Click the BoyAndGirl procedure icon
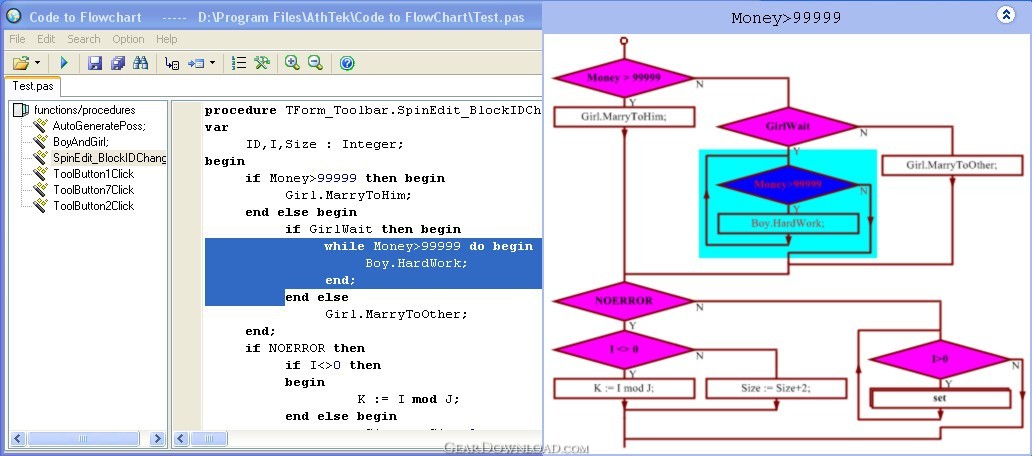Viewport: 1032px width, 456px height. 41,141
